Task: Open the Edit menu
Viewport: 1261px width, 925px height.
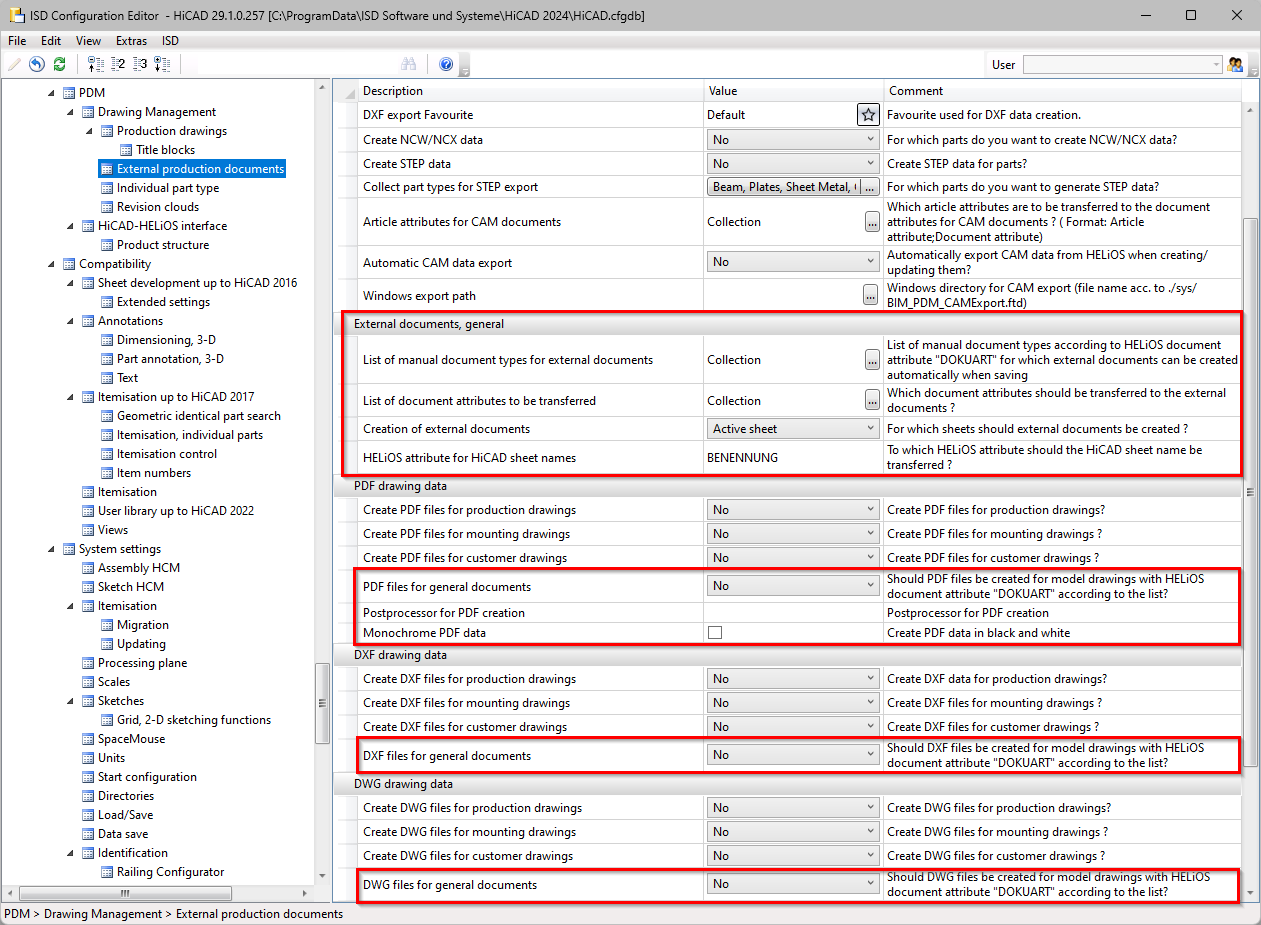Action: pos(51,41)
